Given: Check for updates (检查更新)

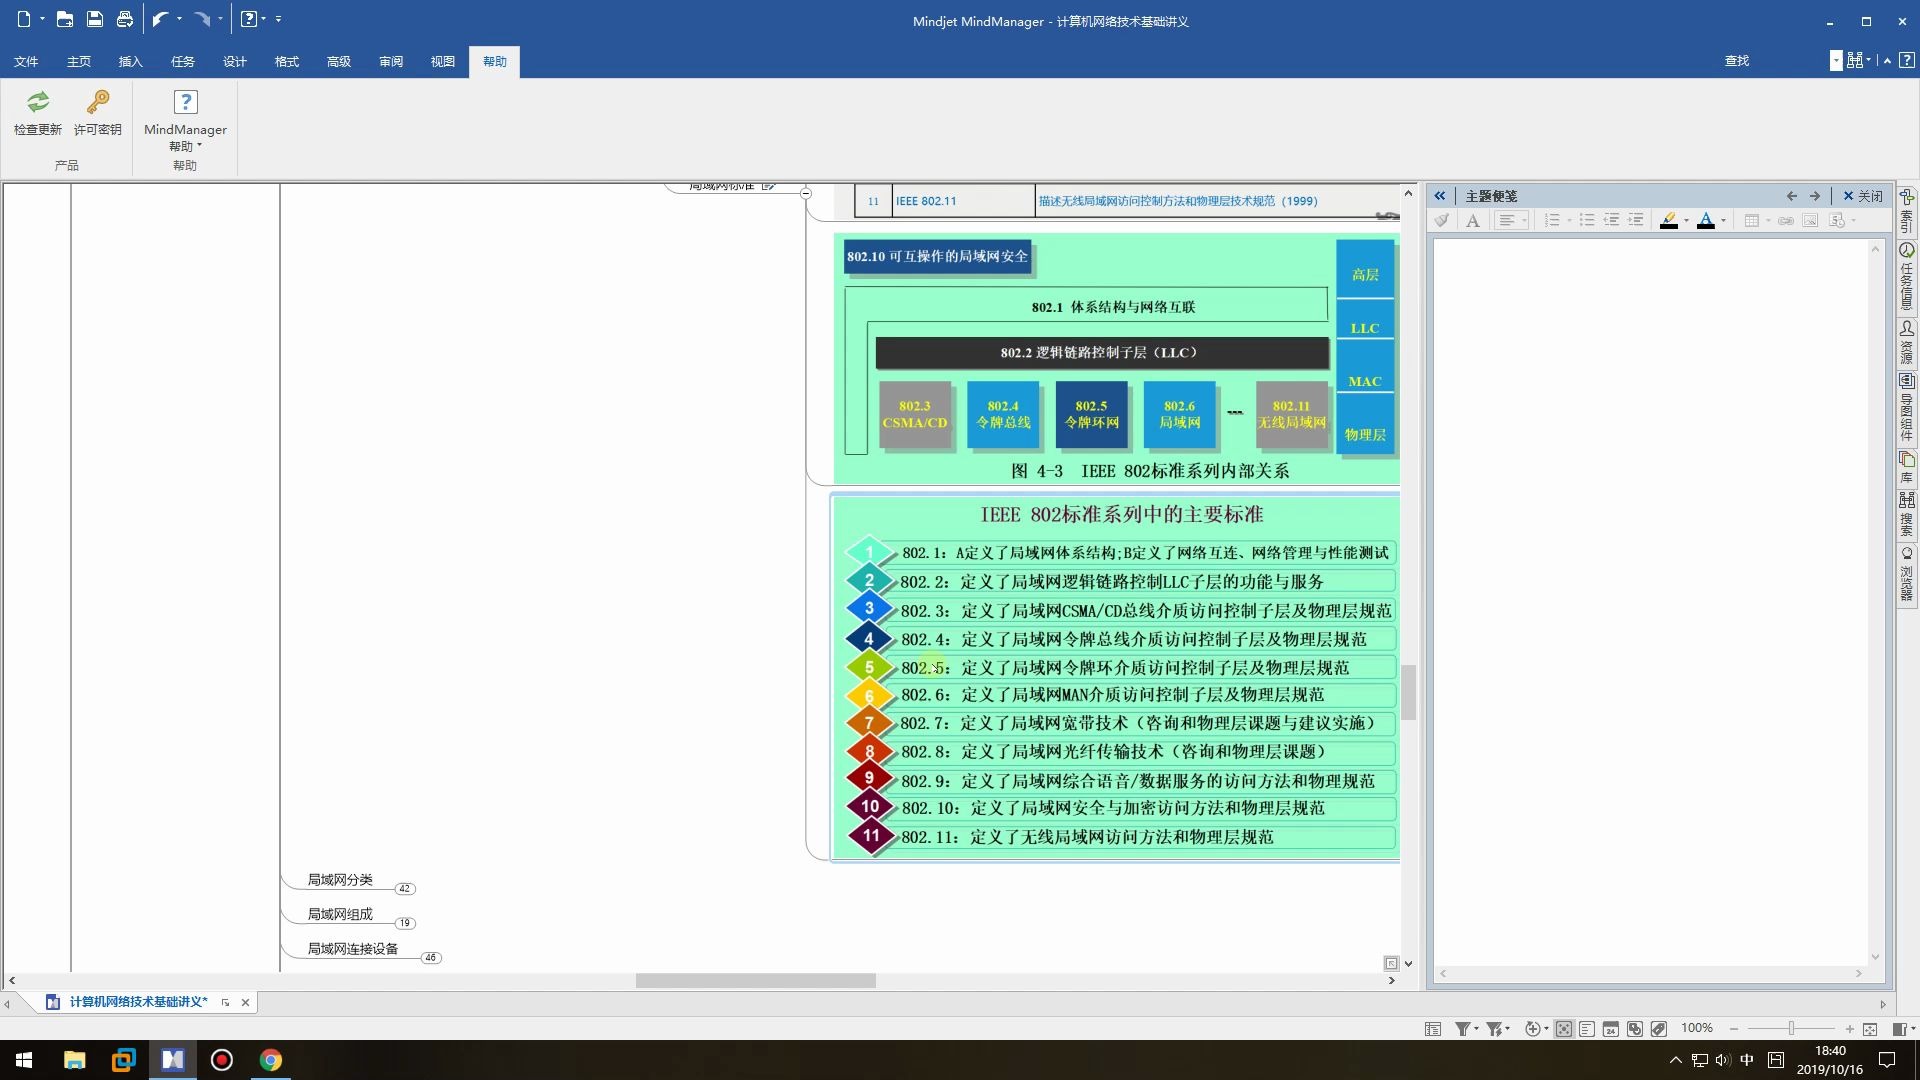Looking at the screenshot, I should [38, 113].
